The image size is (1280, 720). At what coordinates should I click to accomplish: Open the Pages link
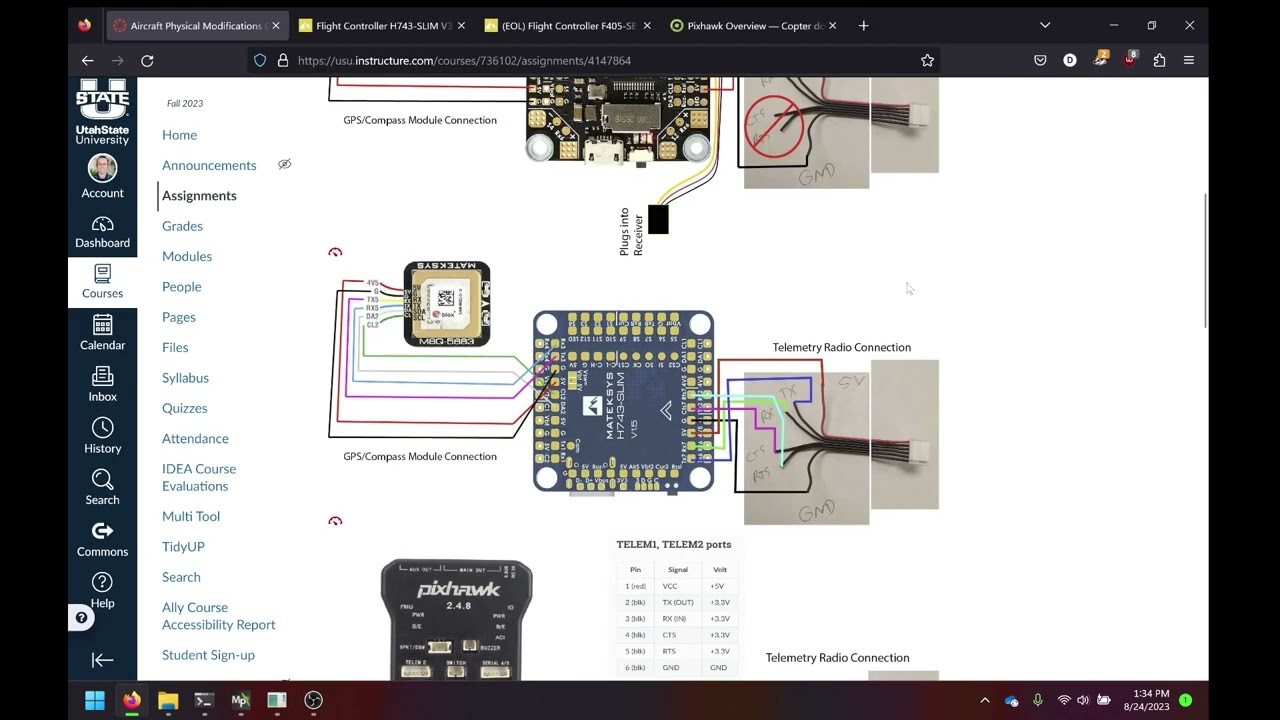pos(179,317)
